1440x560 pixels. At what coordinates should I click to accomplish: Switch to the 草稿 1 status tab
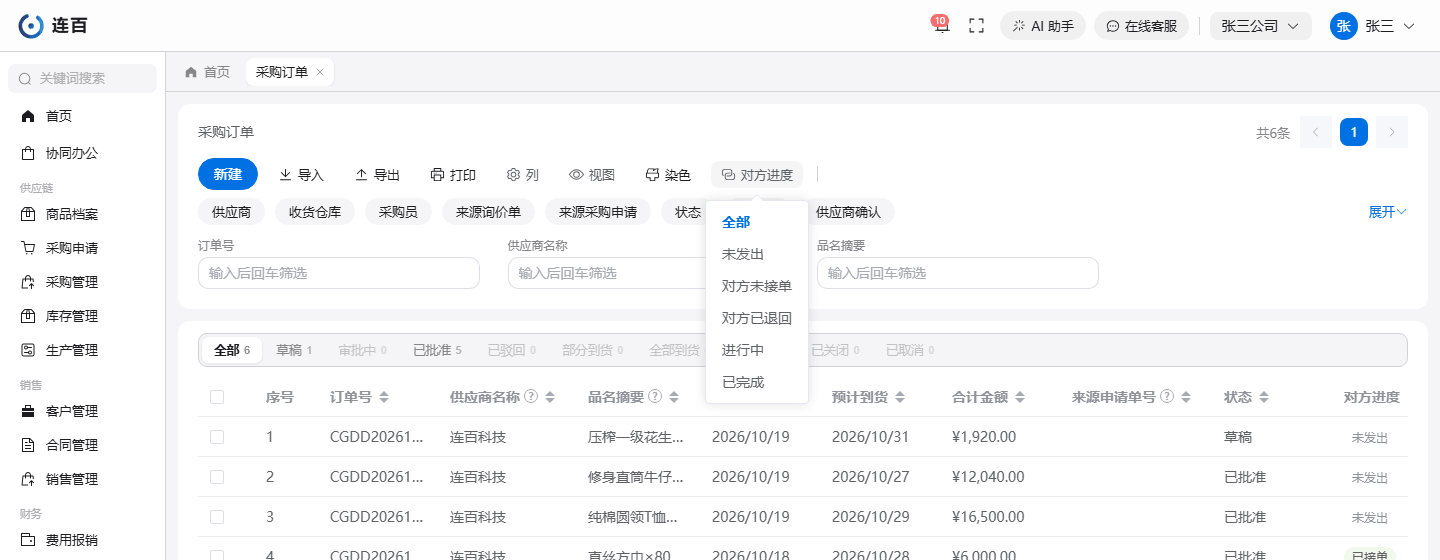(x=294, y=350)
